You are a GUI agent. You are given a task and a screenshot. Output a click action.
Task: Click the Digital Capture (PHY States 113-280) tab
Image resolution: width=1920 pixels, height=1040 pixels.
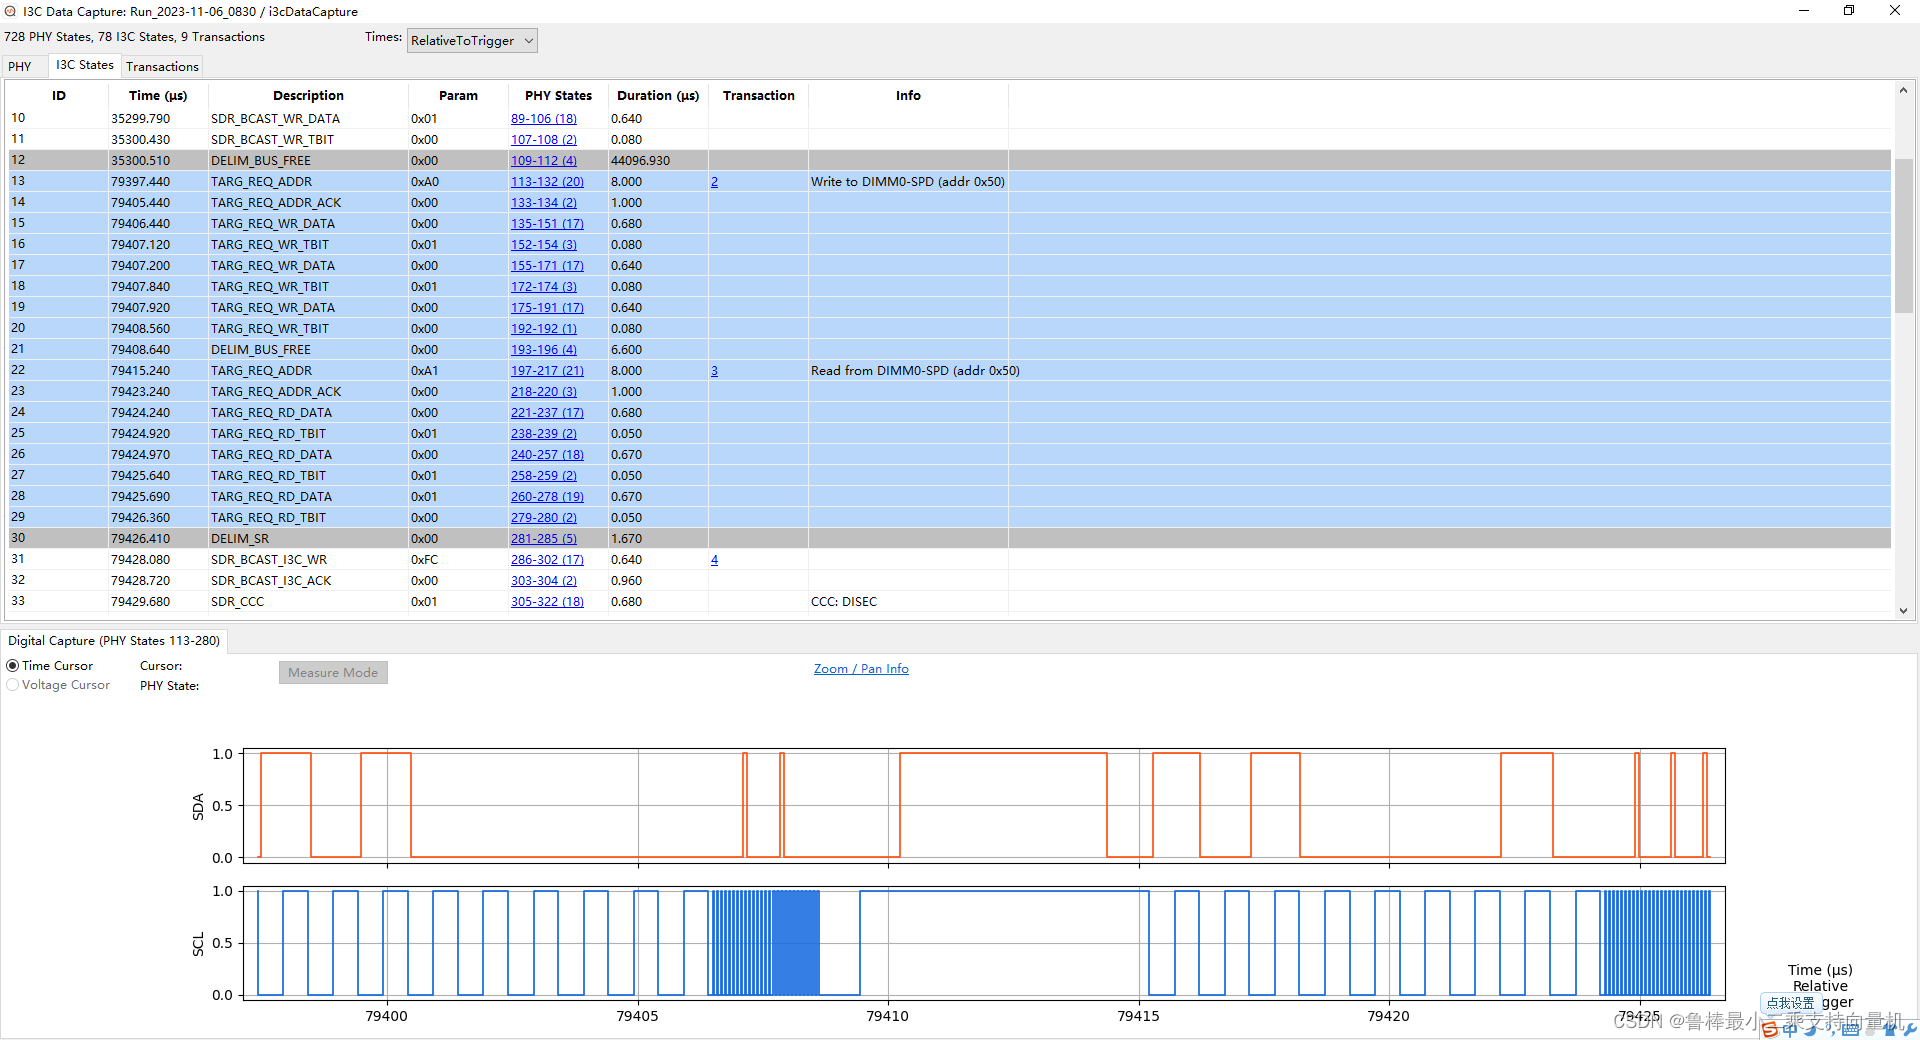[x=114, y=641]
